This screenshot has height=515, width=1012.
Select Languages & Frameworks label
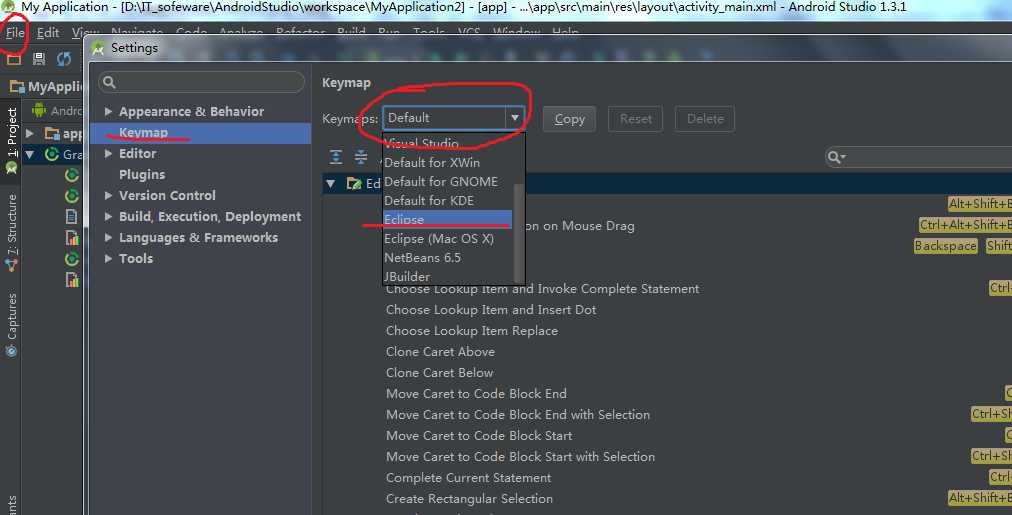click(198, 237)
